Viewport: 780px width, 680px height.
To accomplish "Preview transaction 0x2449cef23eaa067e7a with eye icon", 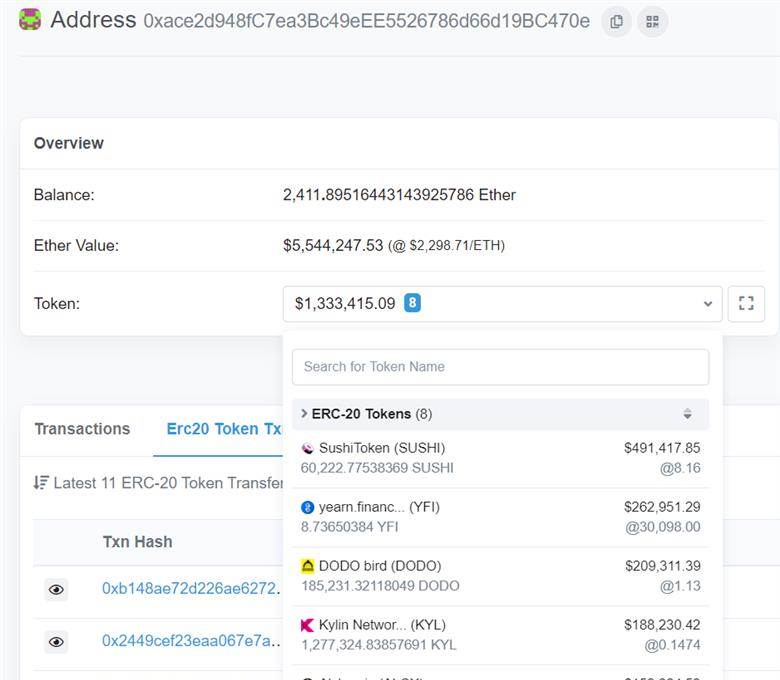I will pyautogui.click(x=56, y=642).
